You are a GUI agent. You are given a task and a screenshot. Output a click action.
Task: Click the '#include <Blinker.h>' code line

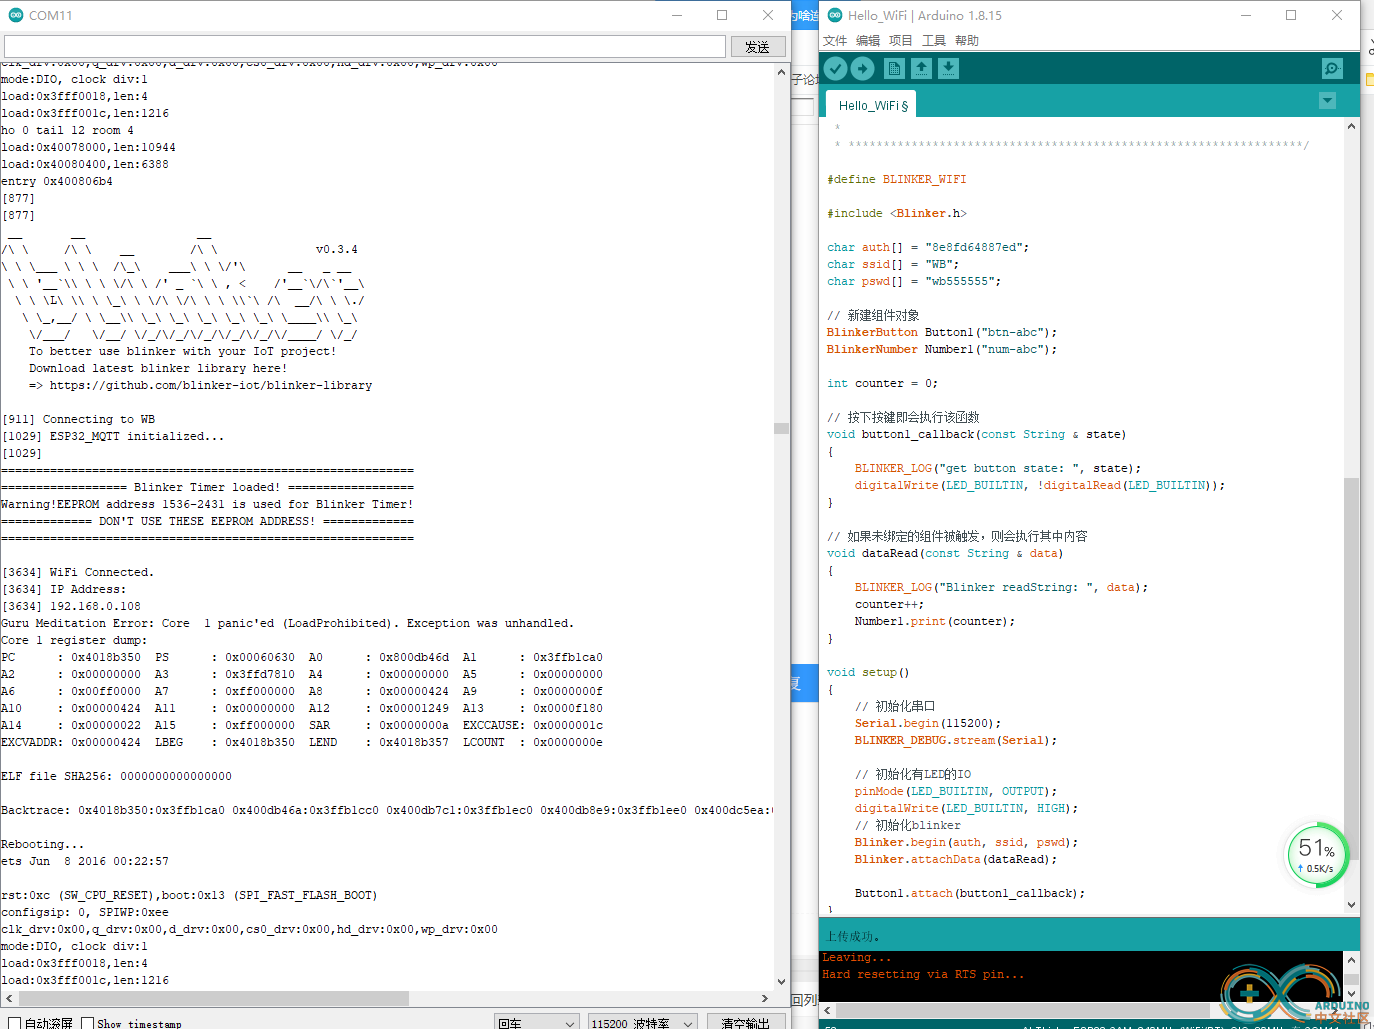click(x=897, y=213)
